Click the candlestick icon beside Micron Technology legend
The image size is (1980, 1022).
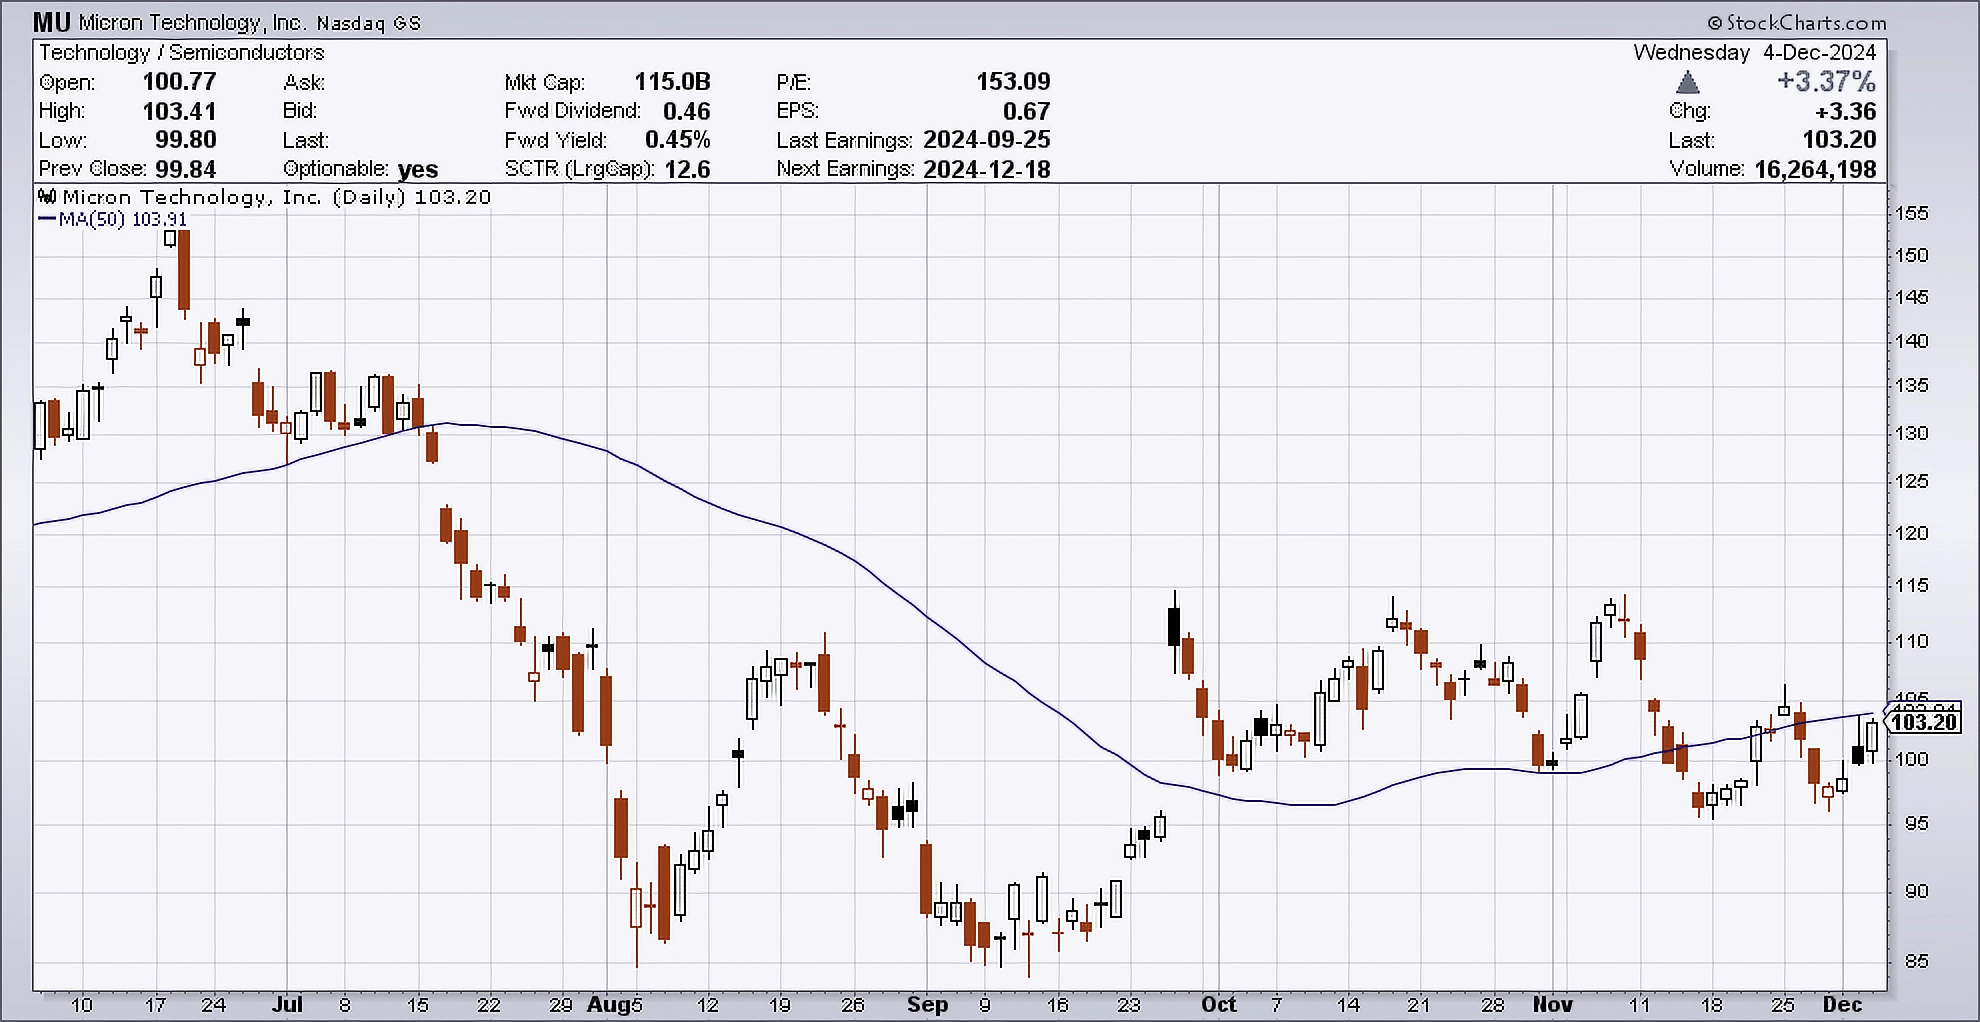(47, 197)
